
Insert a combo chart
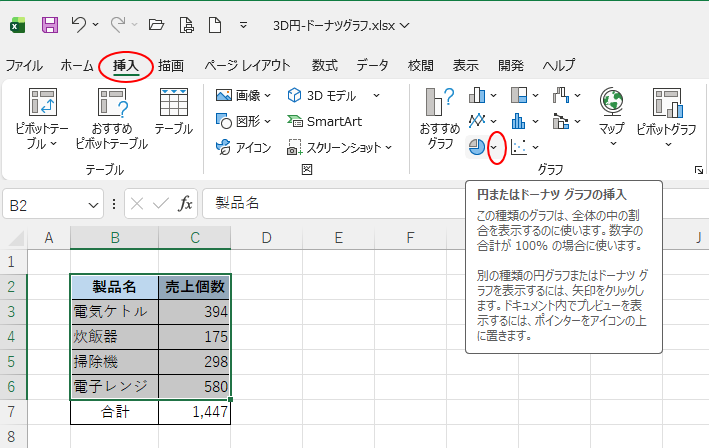(561, 121)
